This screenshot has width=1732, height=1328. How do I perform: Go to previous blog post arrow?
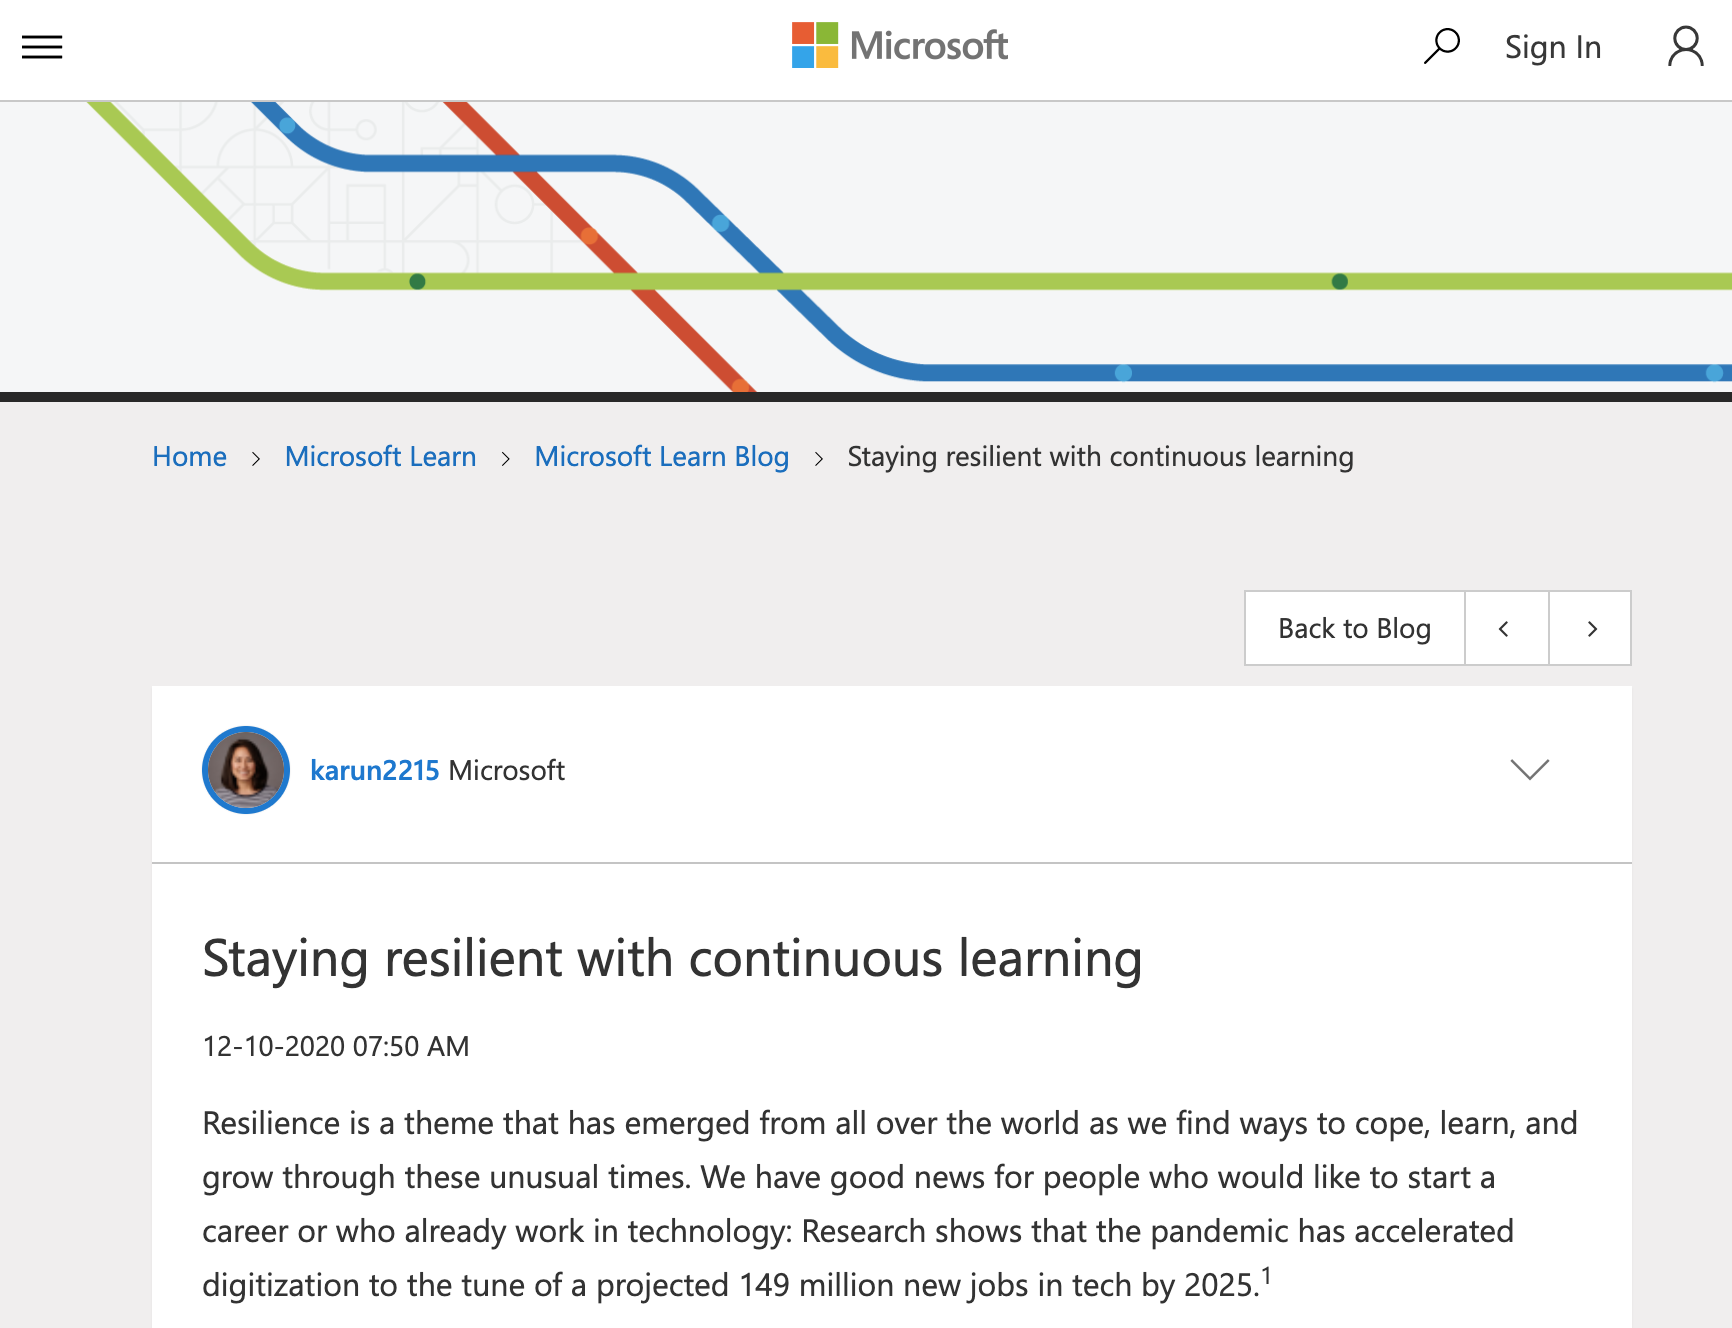[1505, 629]
